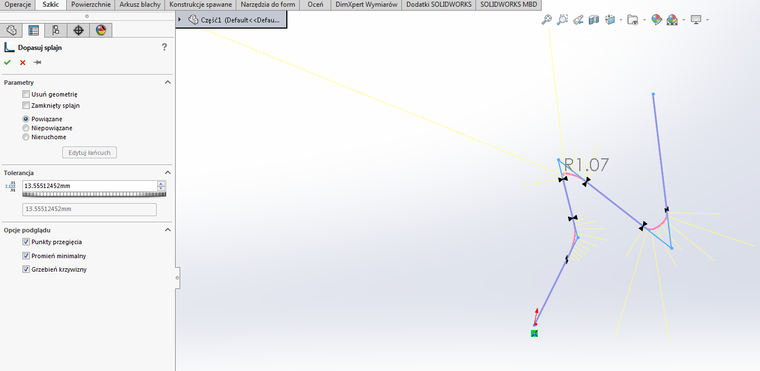Enable the Usuń geometrię checkbox
Viewport: 760px width, 371px height.
tap(26, 94)
